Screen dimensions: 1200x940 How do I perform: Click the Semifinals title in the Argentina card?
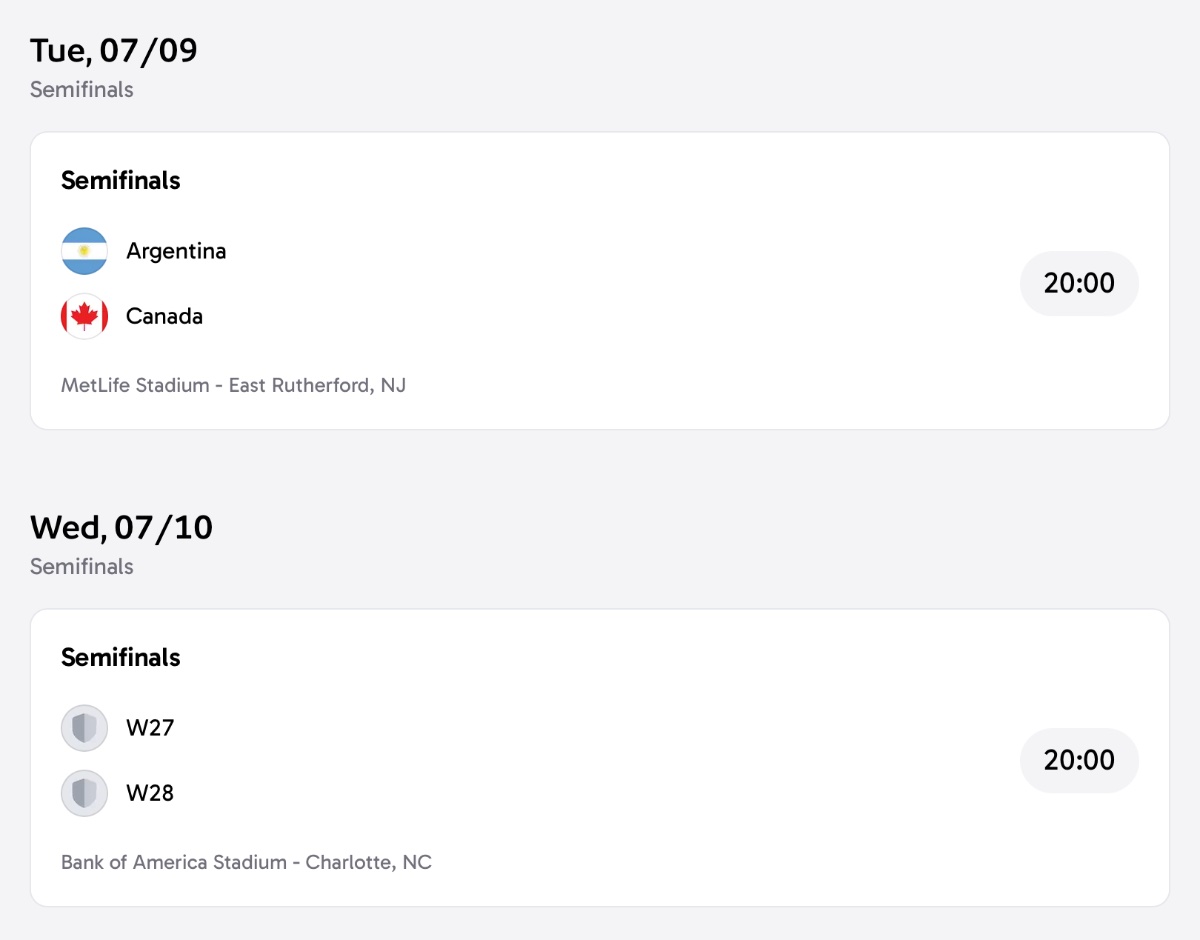coord(121,181)
